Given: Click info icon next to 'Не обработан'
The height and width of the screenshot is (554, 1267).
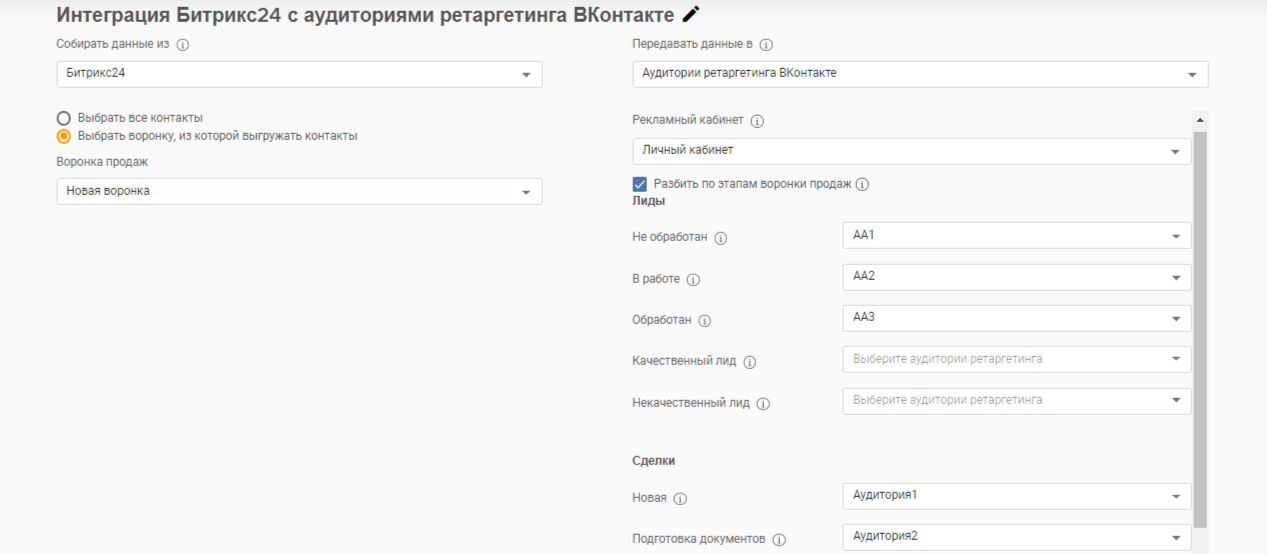Looking at the screenshot, I should click(721, 238).
